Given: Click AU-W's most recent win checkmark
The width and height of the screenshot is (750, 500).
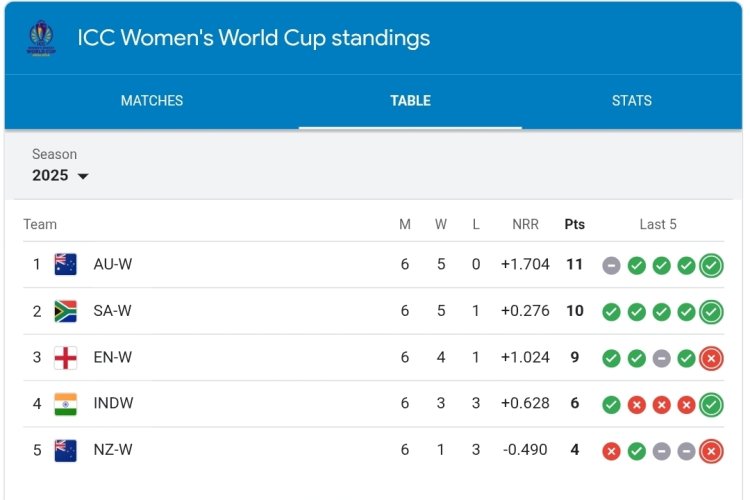Looking at the screenshot, I should [711, 265].
